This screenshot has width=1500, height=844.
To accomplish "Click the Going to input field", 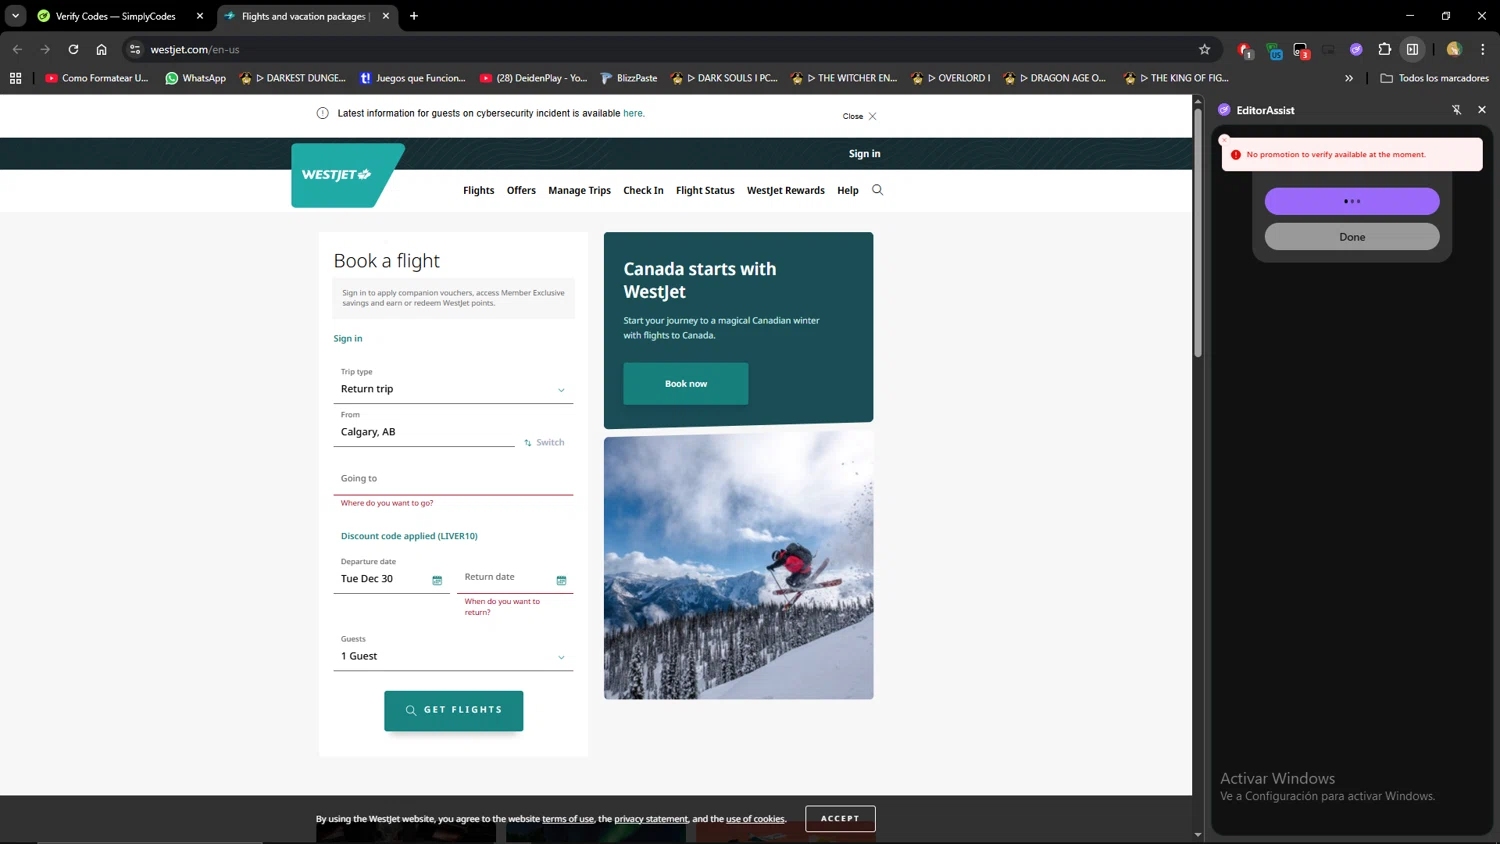I will pyautogui.click(x=453, y=478).
